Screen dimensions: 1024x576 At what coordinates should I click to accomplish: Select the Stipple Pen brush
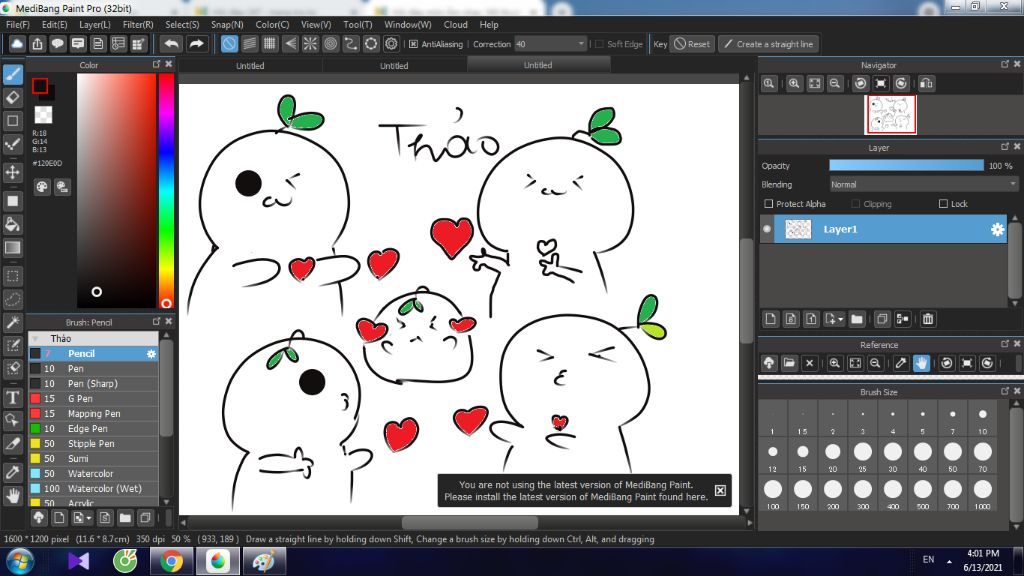coord(93,443)
